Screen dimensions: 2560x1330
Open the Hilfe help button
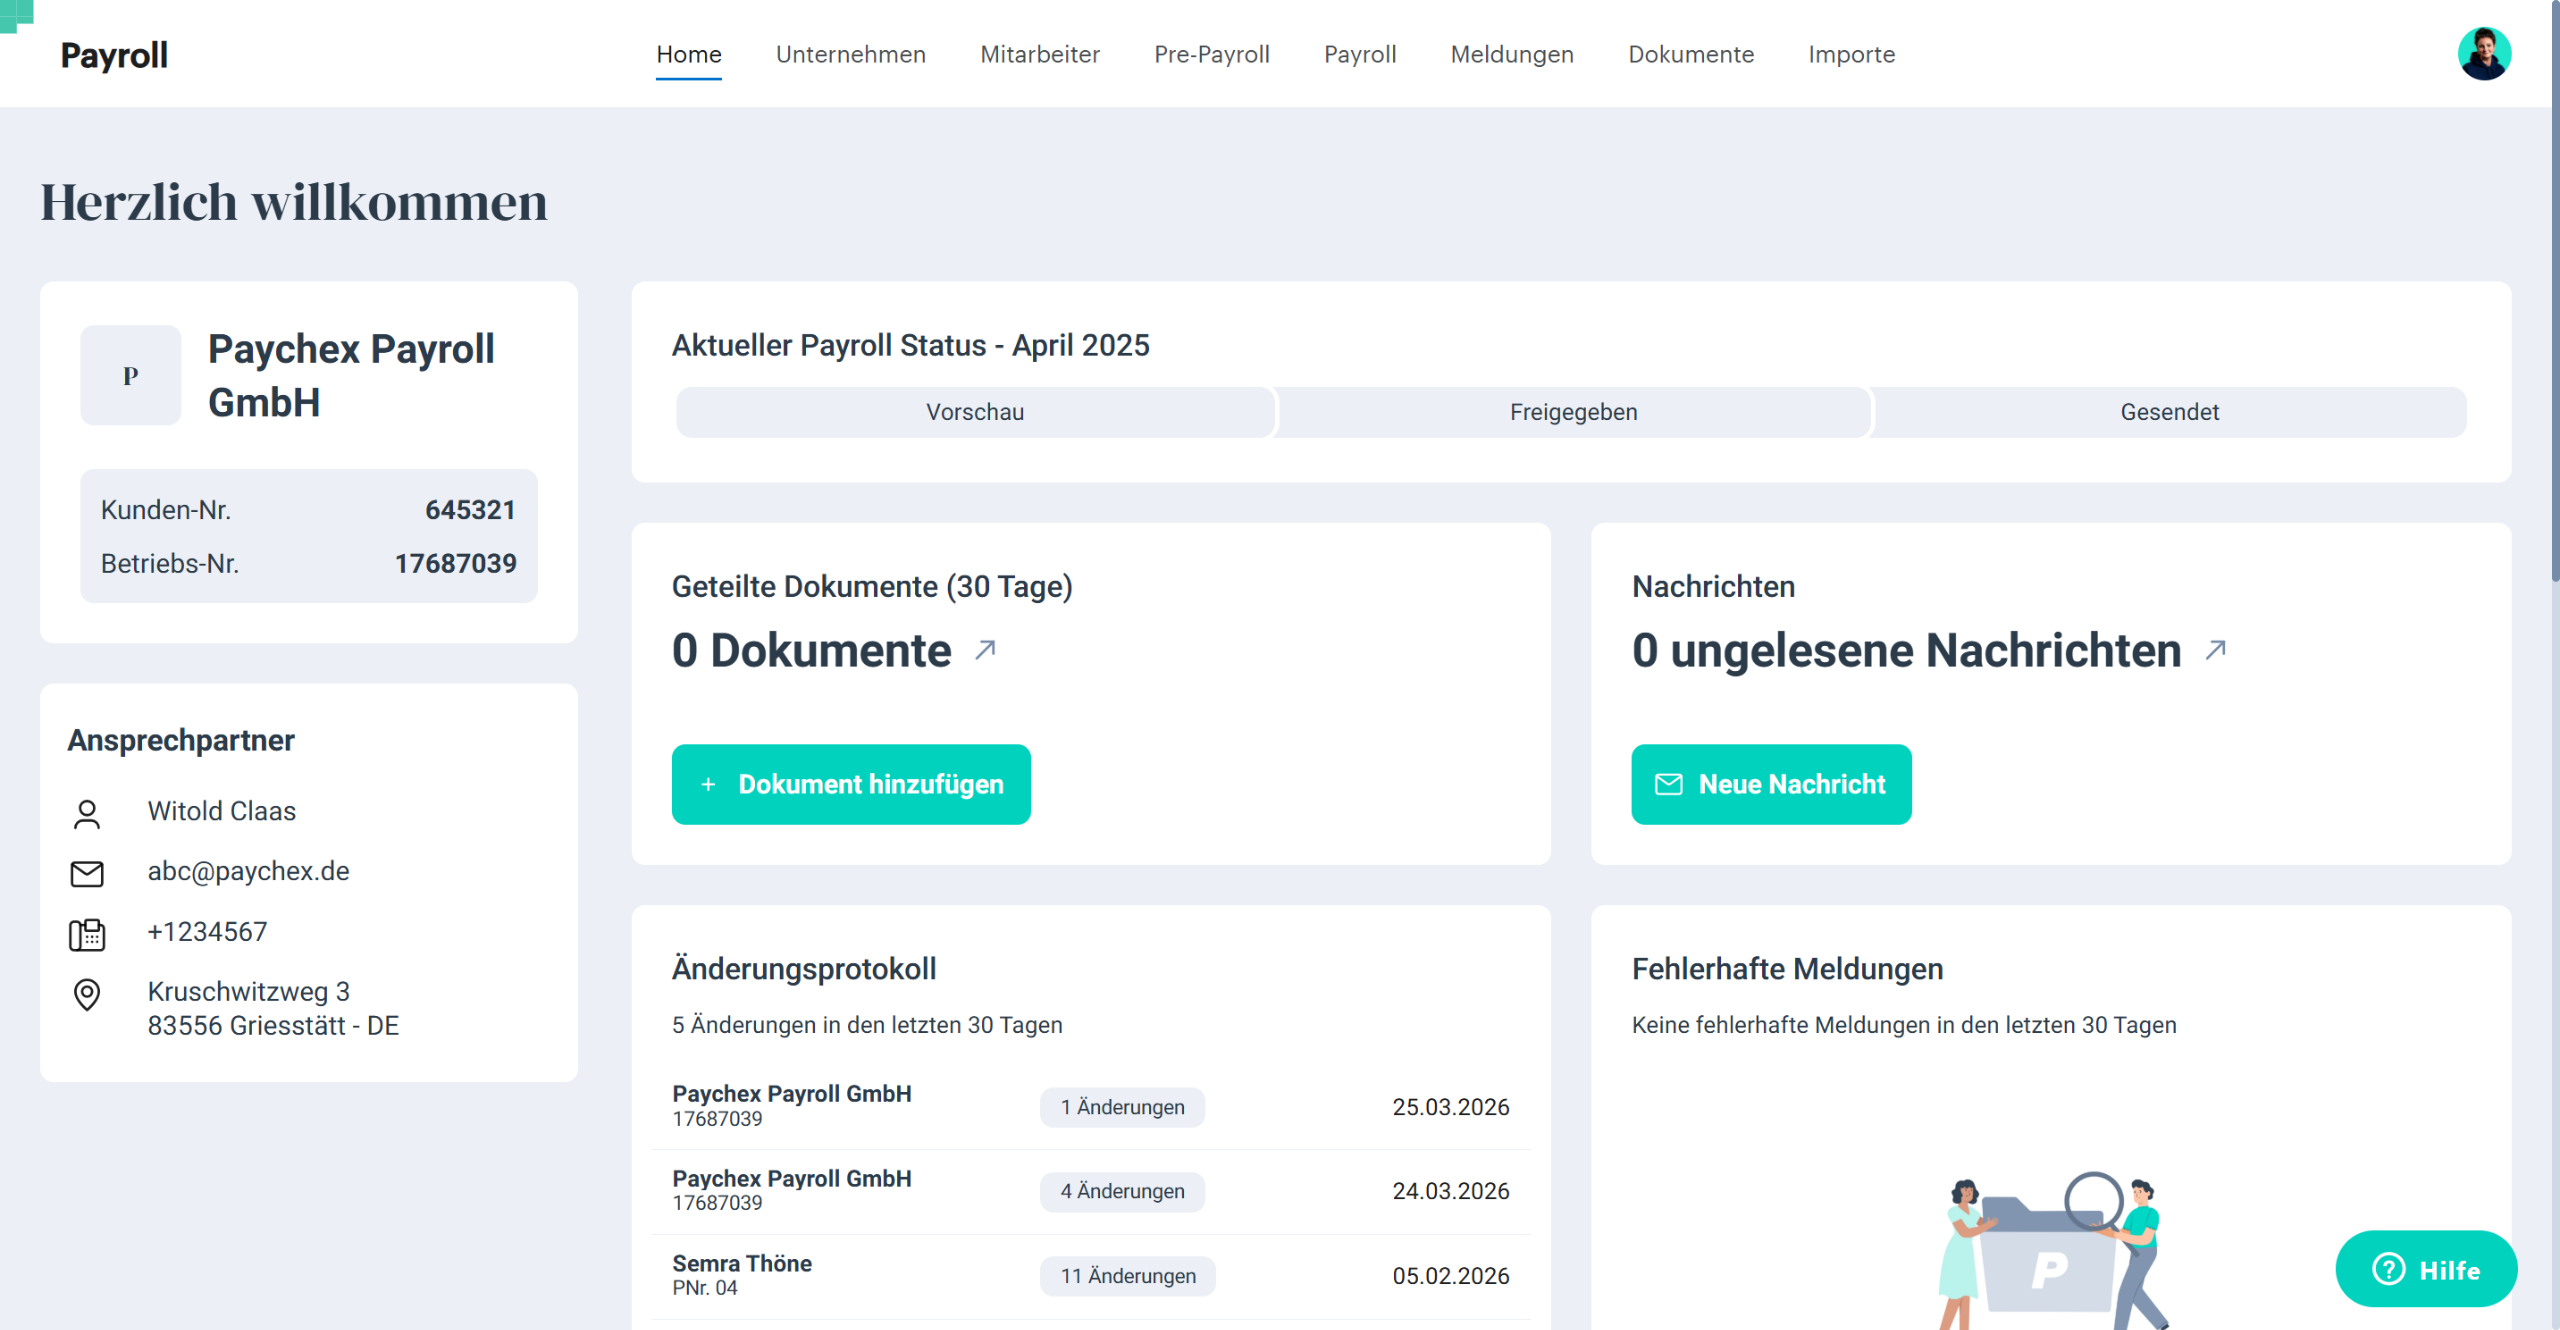pyautogui.click(x=2425, y=1269)
